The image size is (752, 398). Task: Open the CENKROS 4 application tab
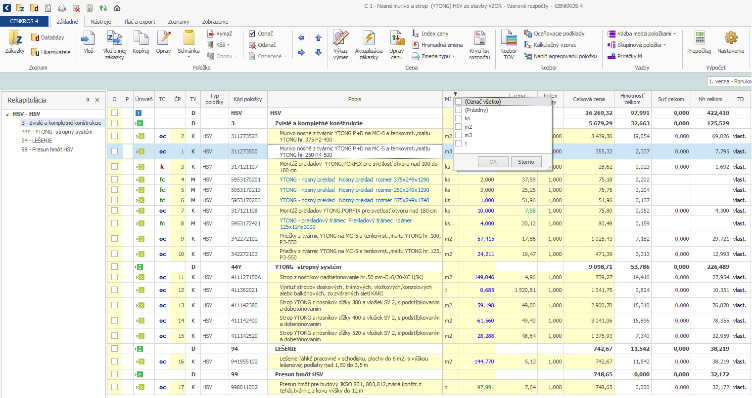pyautogui.click(x=24, y=21)
